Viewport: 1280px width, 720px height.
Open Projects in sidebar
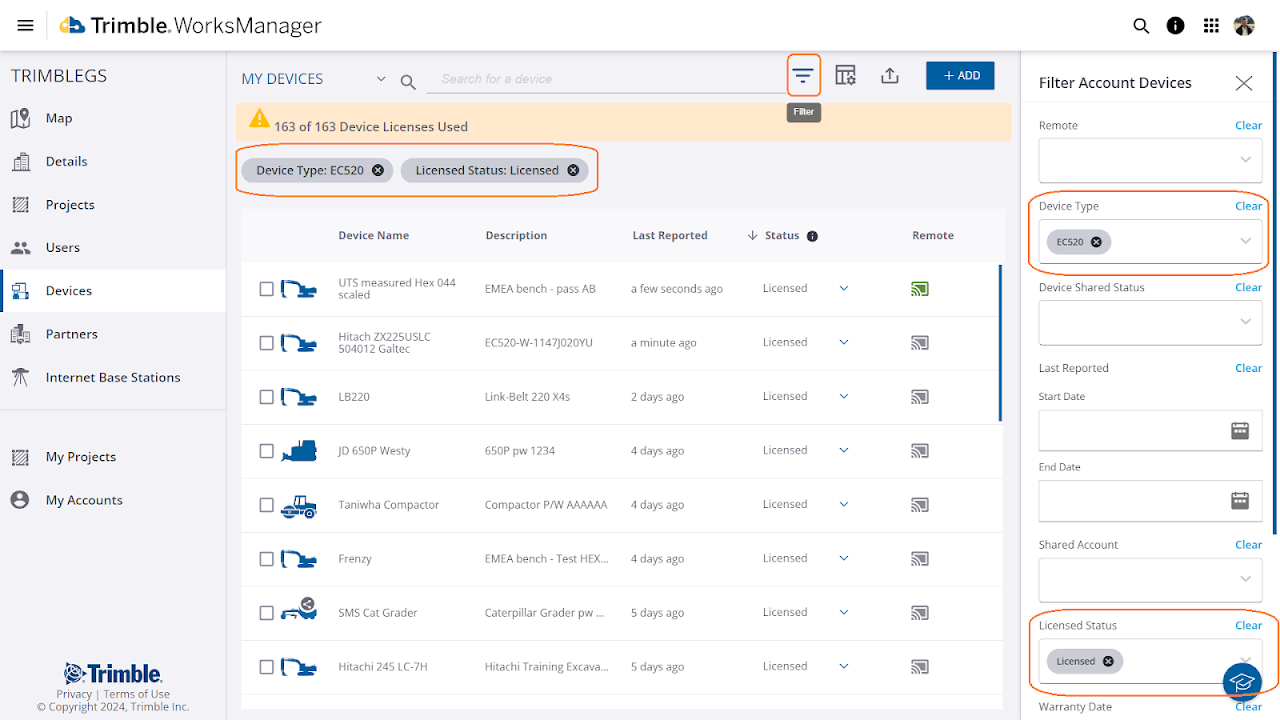coord(113,204)
